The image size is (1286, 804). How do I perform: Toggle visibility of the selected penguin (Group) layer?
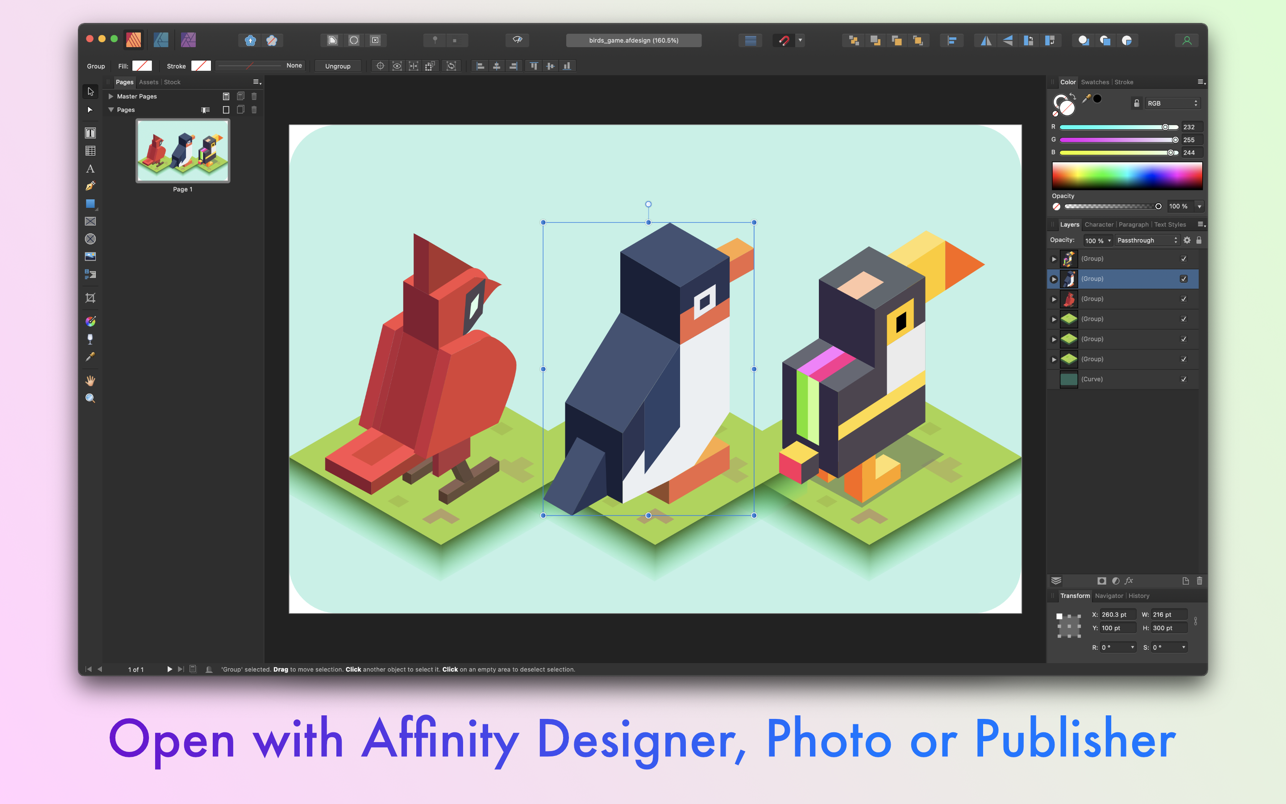coord(1184,279)
